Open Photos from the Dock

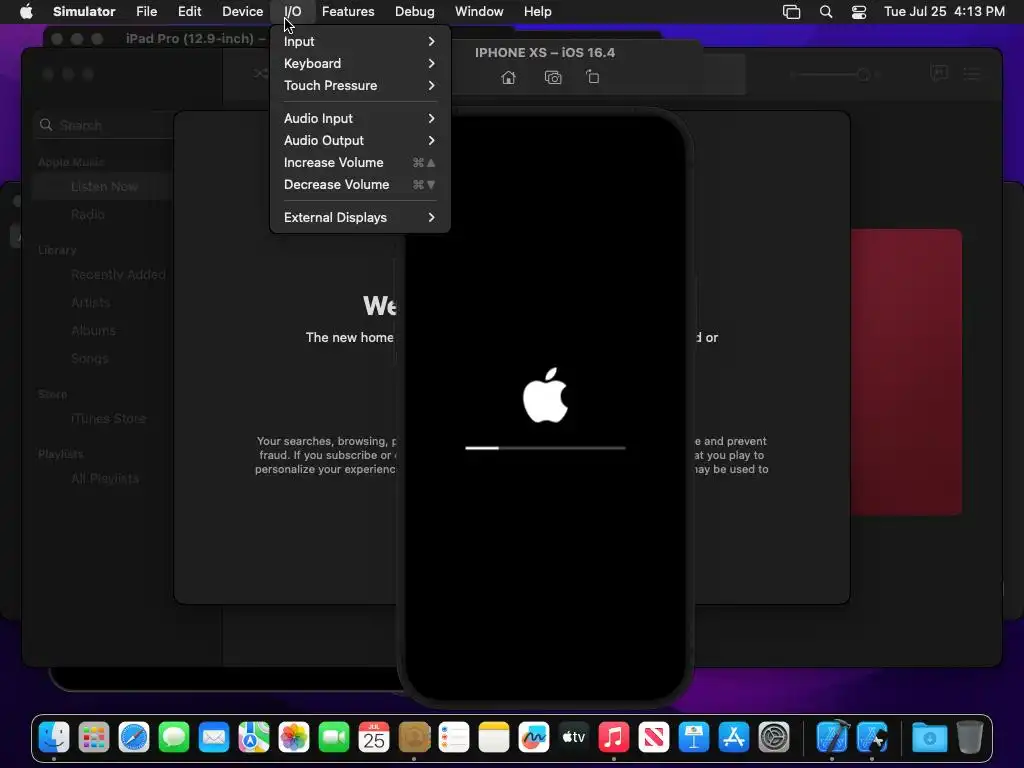tap(294, 737)
